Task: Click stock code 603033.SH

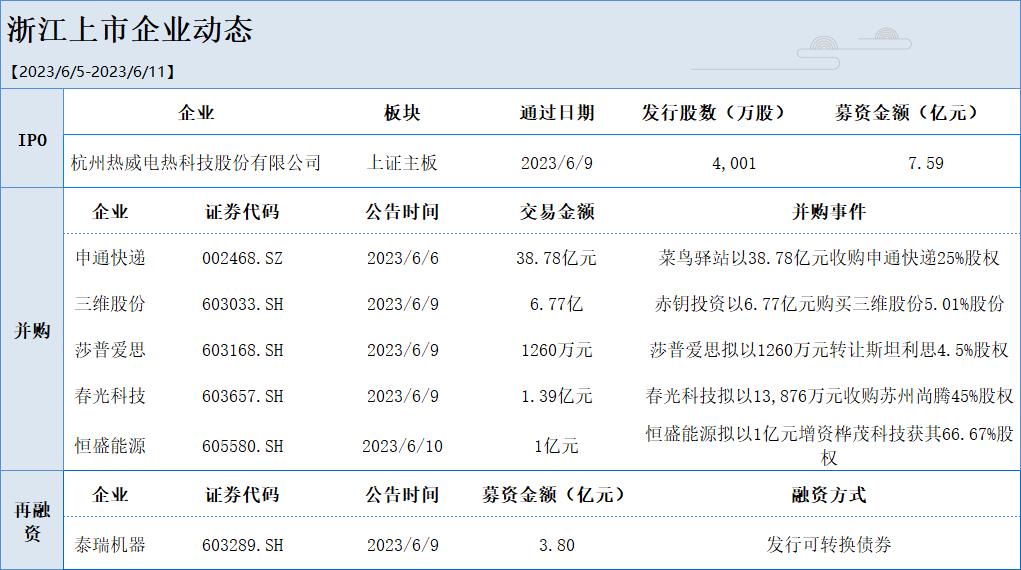Action: 242,304
